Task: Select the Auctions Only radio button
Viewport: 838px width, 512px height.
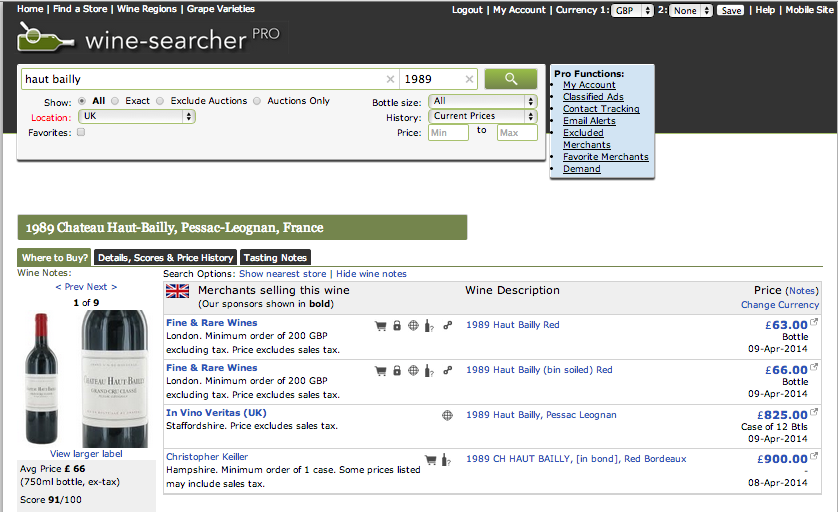Action: coord(257,100)
